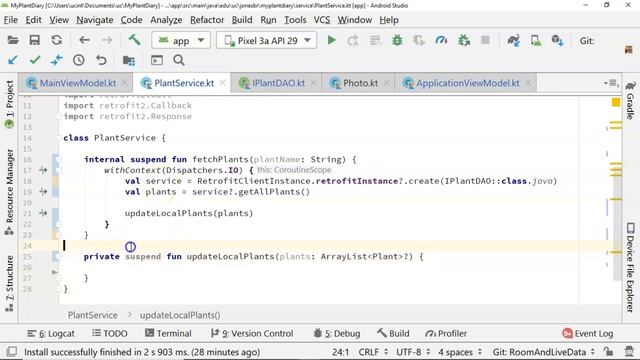Click the Compare with branch icon
The height and width of the screenshot is (360, 640).
pyautogui.click(x=56, y=60)
